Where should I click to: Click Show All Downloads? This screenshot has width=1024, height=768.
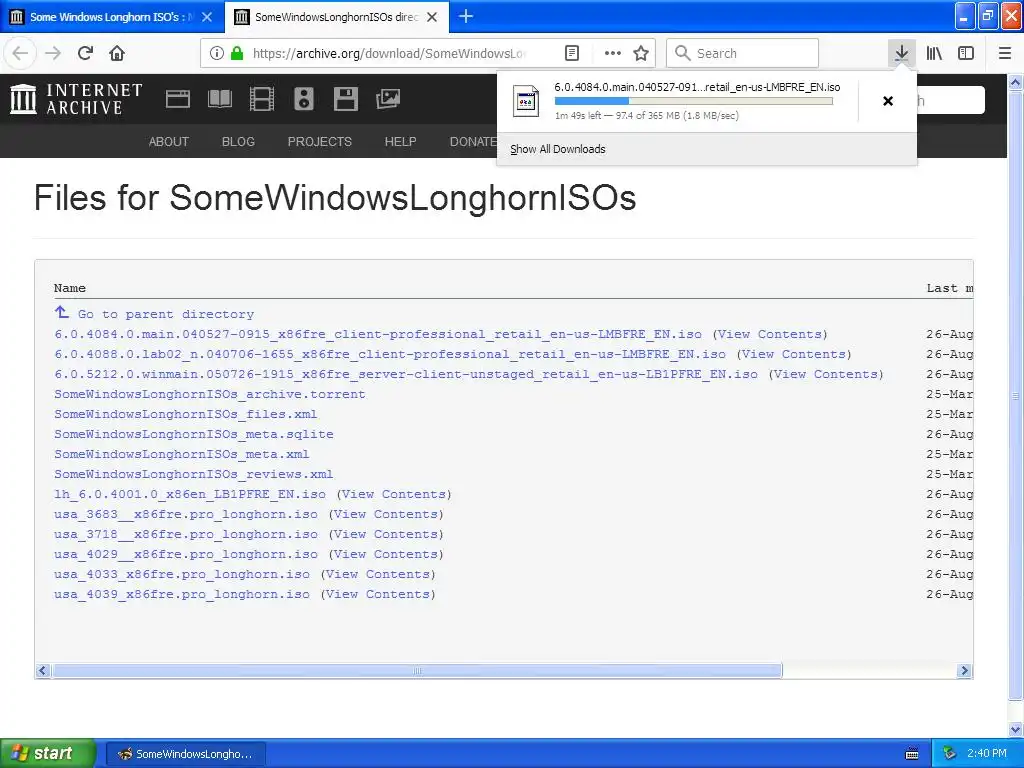pos(558,149)
